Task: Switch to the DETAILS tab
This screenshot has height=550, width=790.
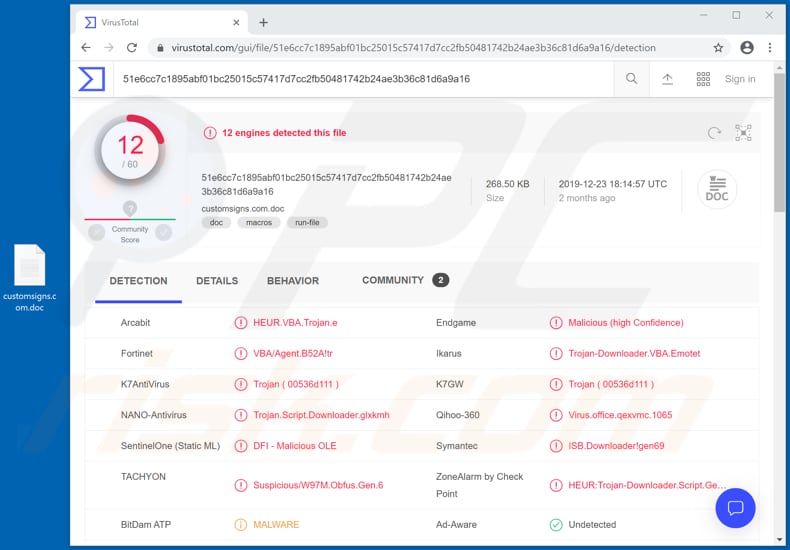Action: [x=217, y=281]
